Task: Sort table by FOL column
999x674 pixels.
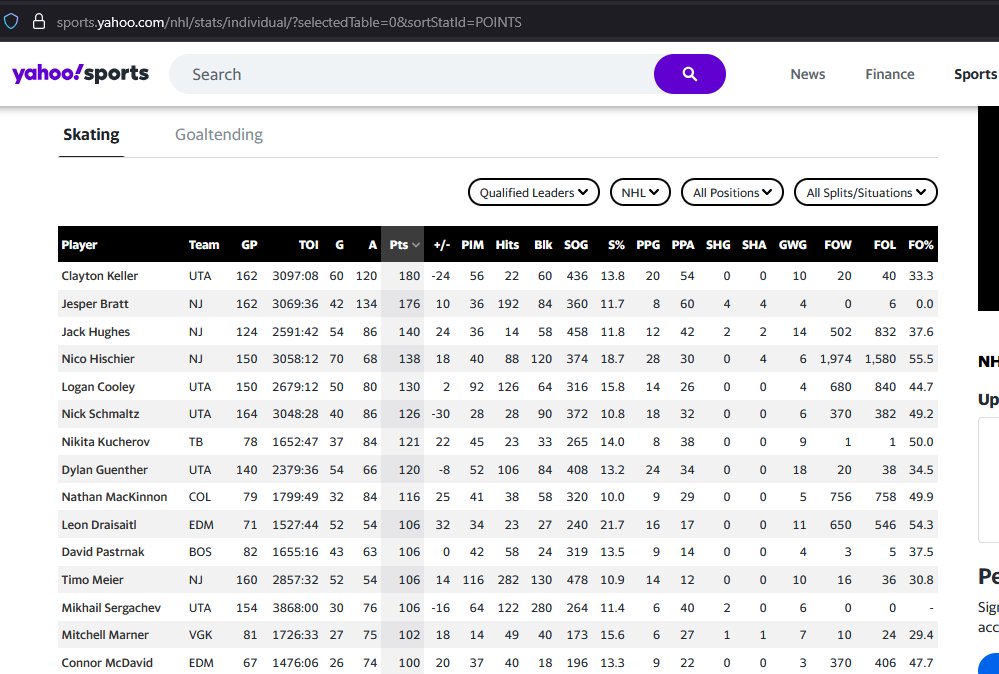Action: pos(885,245)
